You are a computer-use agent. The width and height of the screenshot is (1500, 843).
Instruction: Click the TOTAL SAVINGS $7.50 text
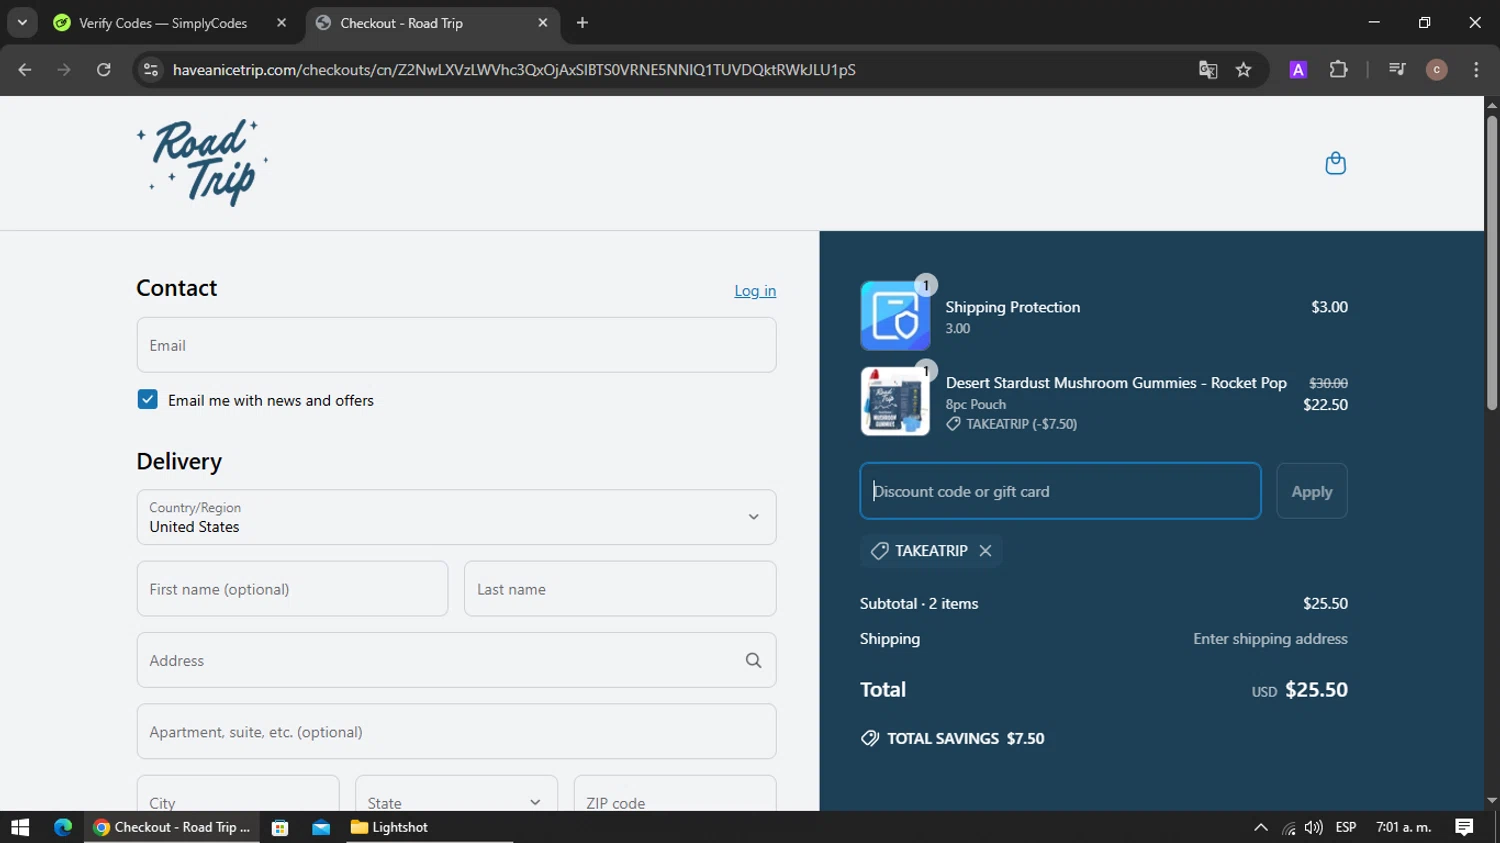pyautogui.click(x=965, y=738)
